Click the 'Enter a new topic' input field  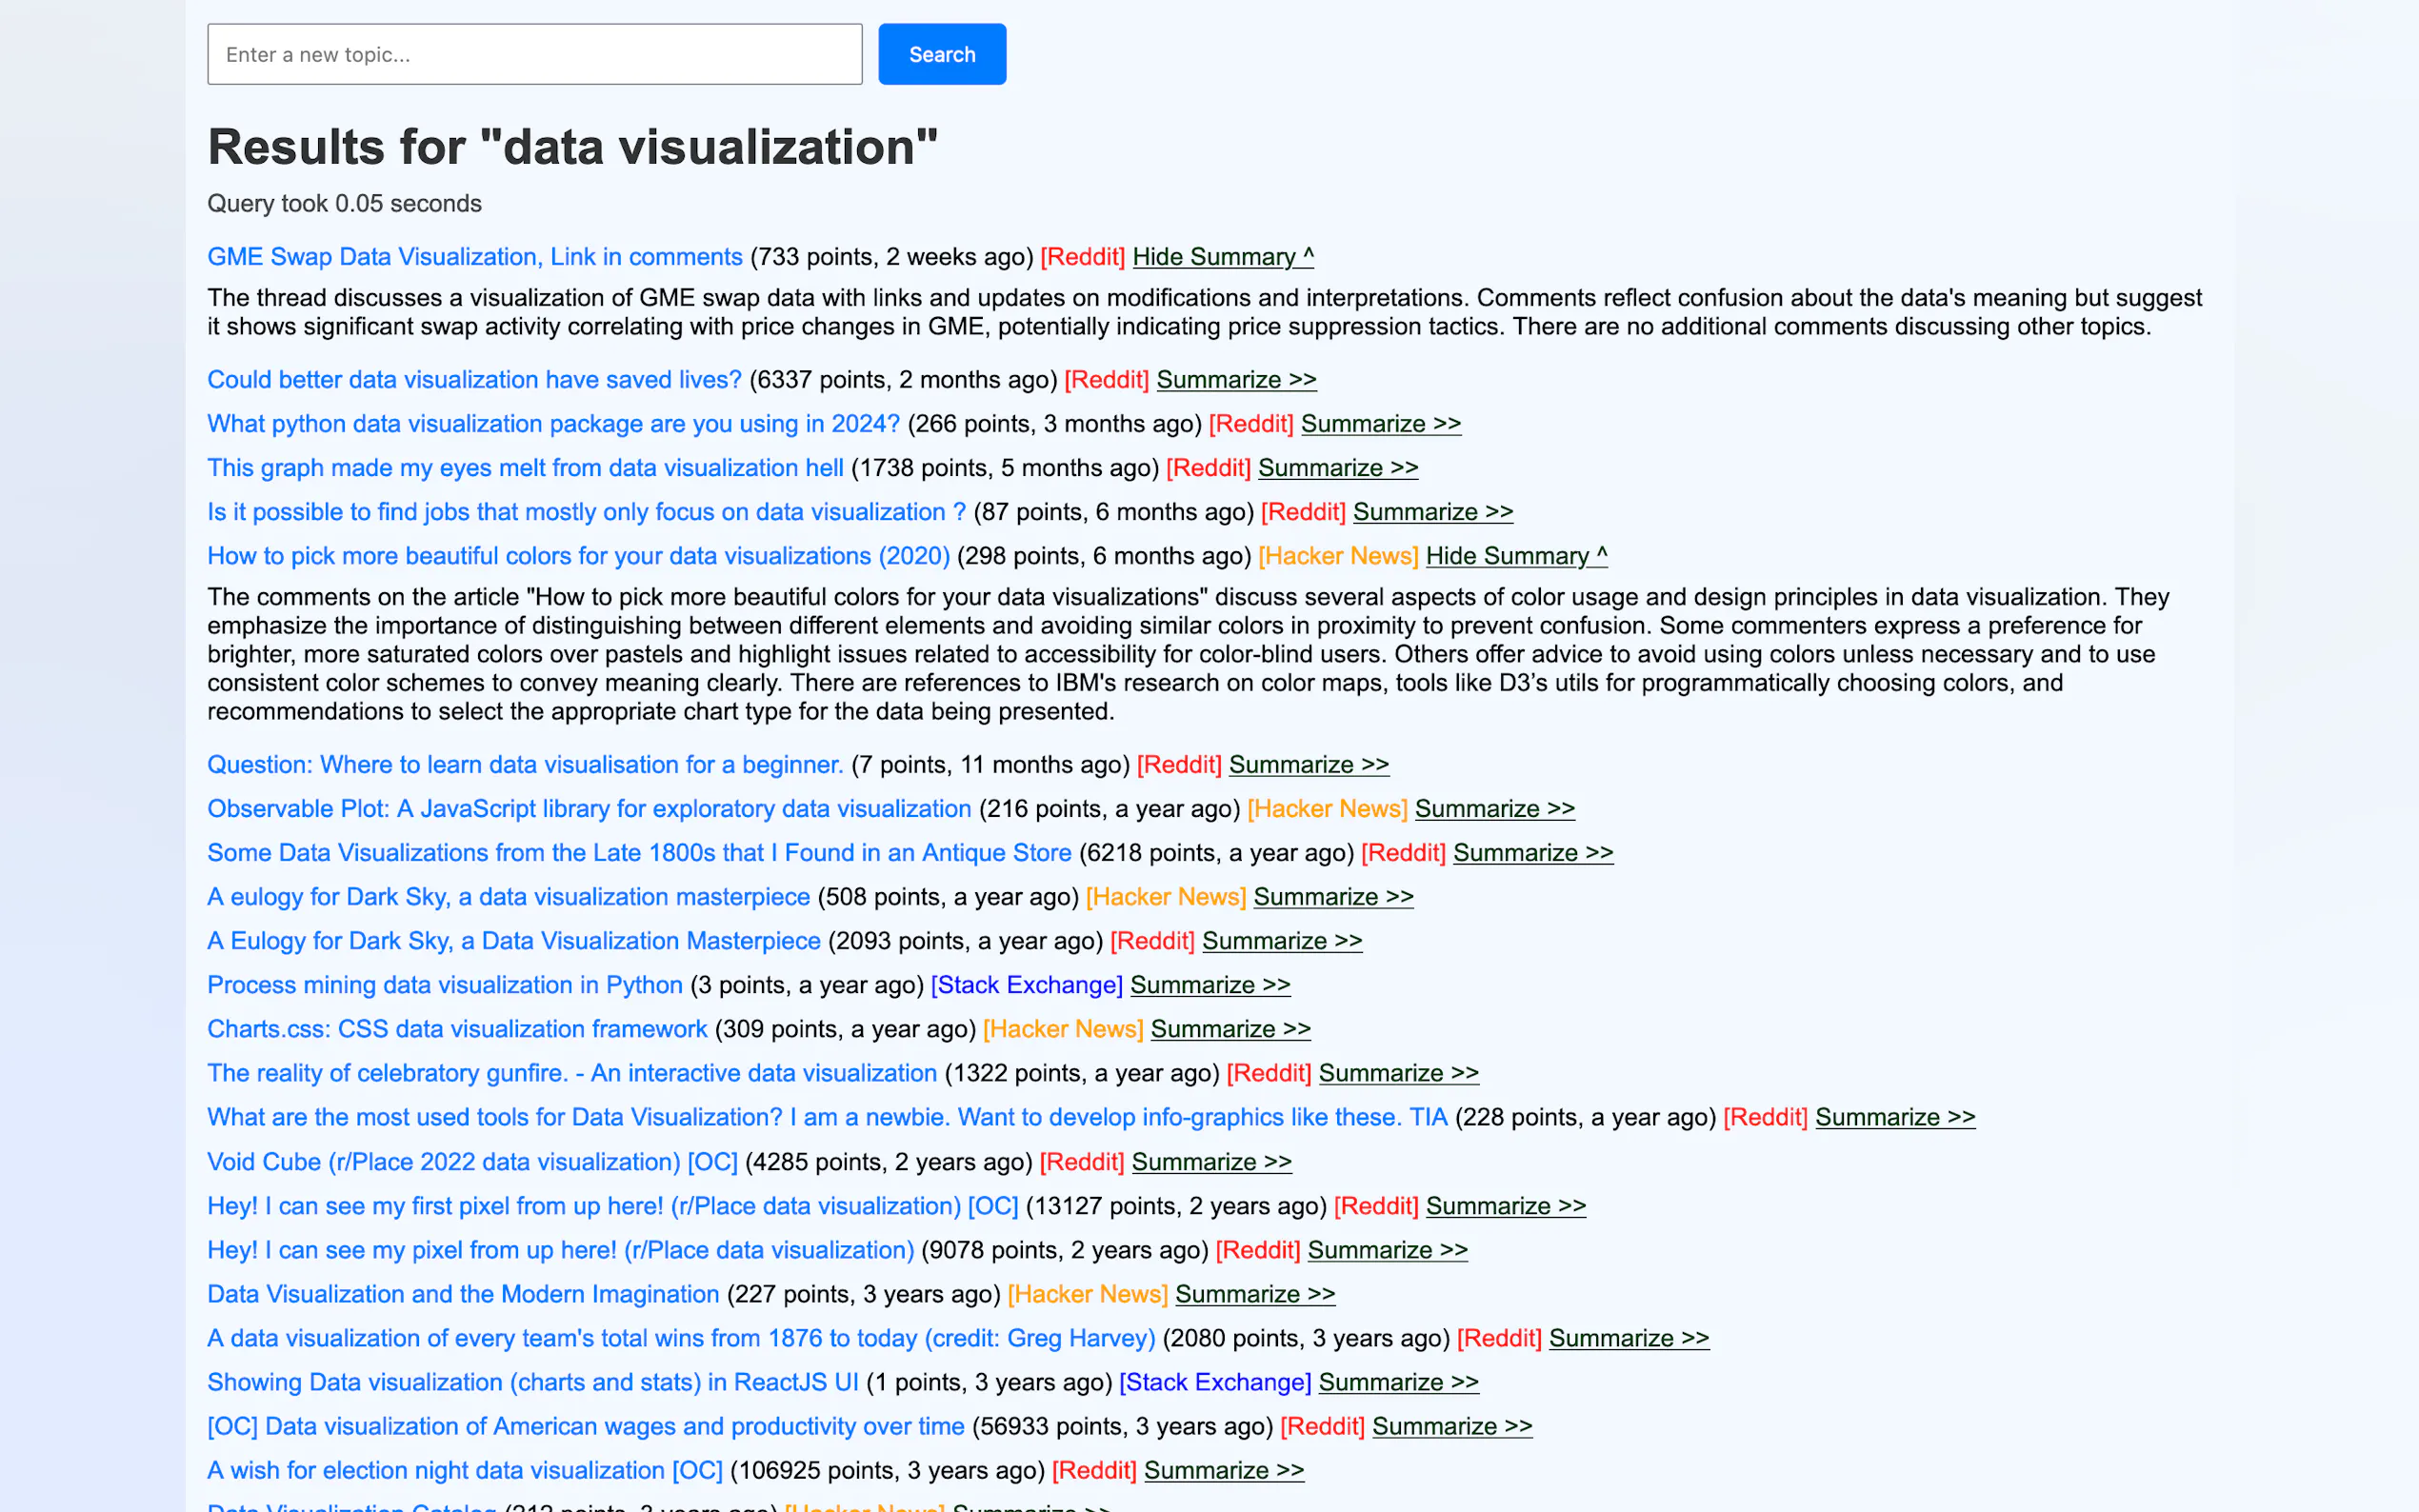534,54
